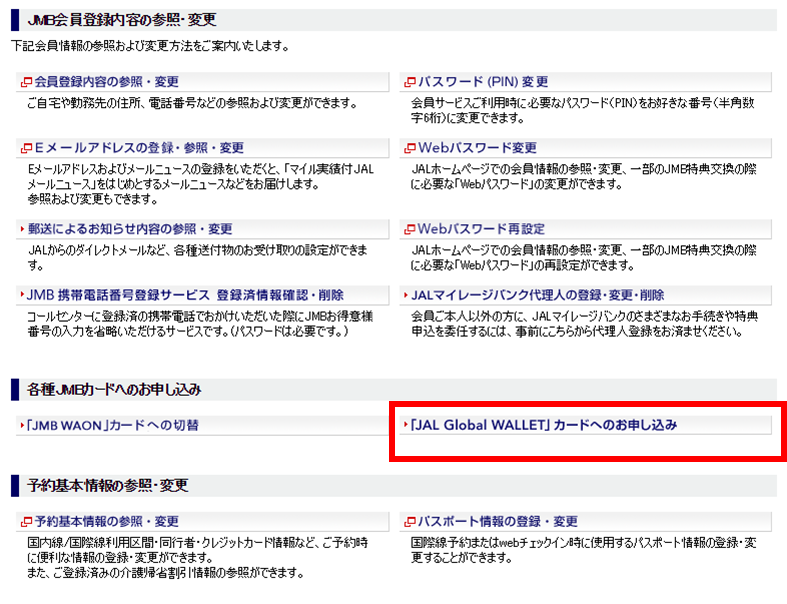Click red arrow beside 「JMB WAON」カード
This screenshot has height=604, width=787.
pos(22,425)
